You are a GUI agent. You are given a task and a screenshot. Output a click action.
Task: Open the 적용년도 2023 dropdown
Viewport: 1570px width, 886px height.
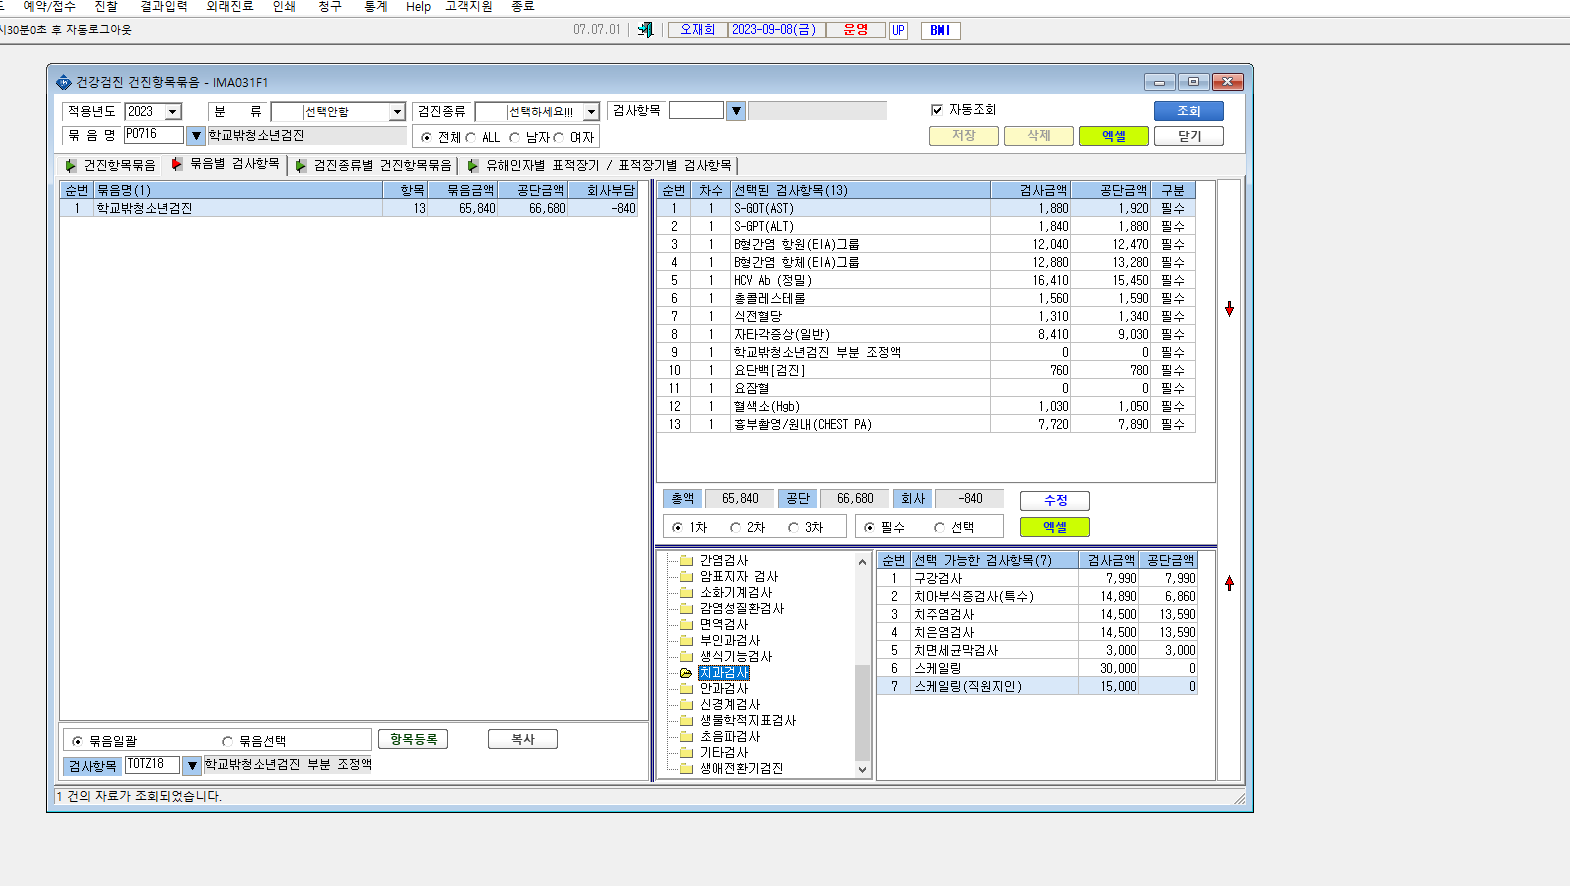tap(173, 112)
